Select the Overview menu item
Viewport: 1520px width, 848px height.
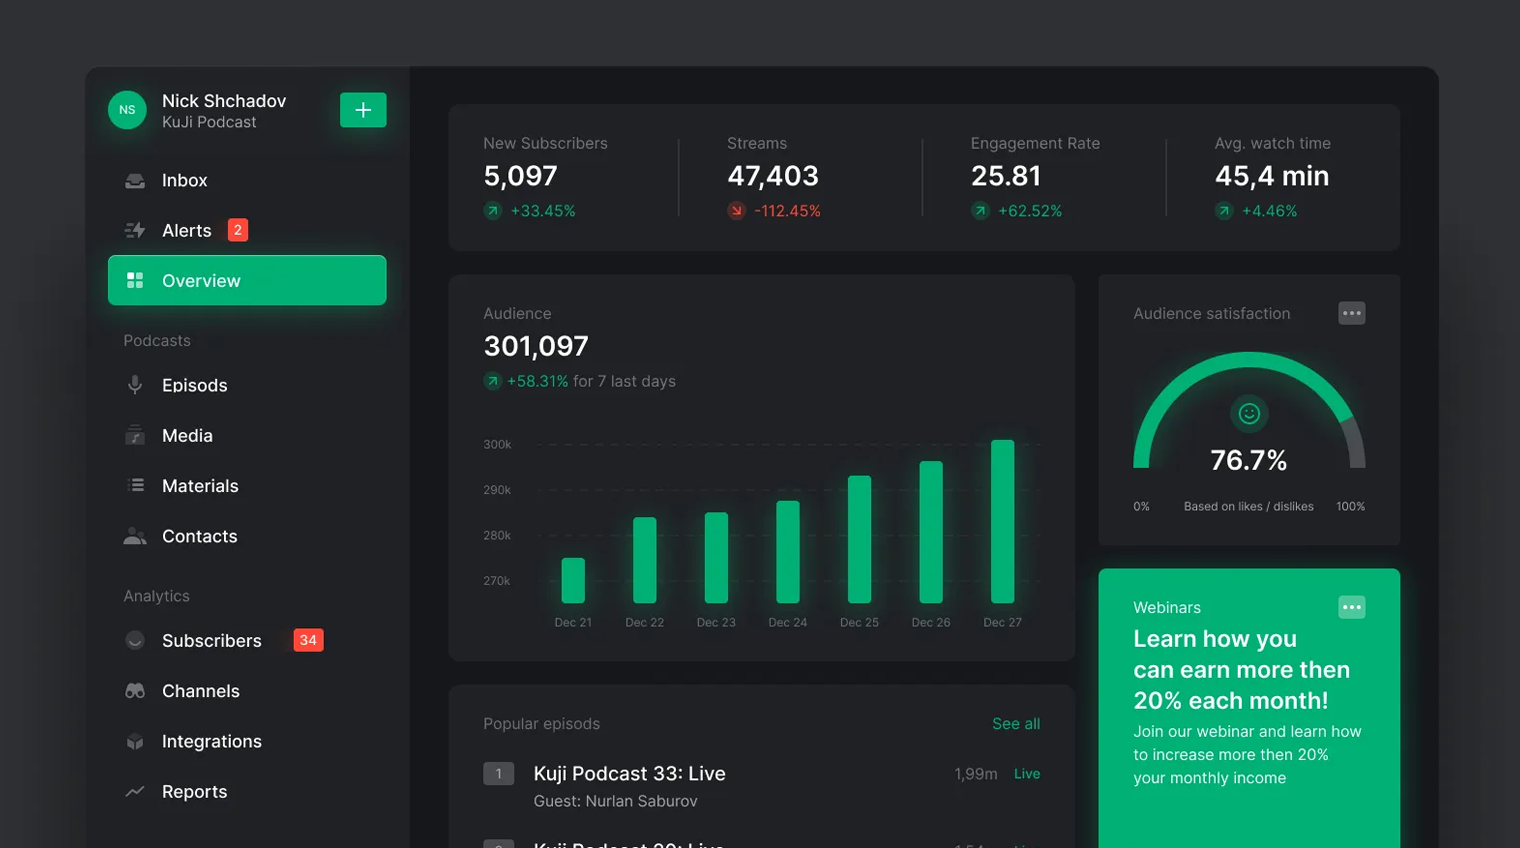click(x=247, y=280)
